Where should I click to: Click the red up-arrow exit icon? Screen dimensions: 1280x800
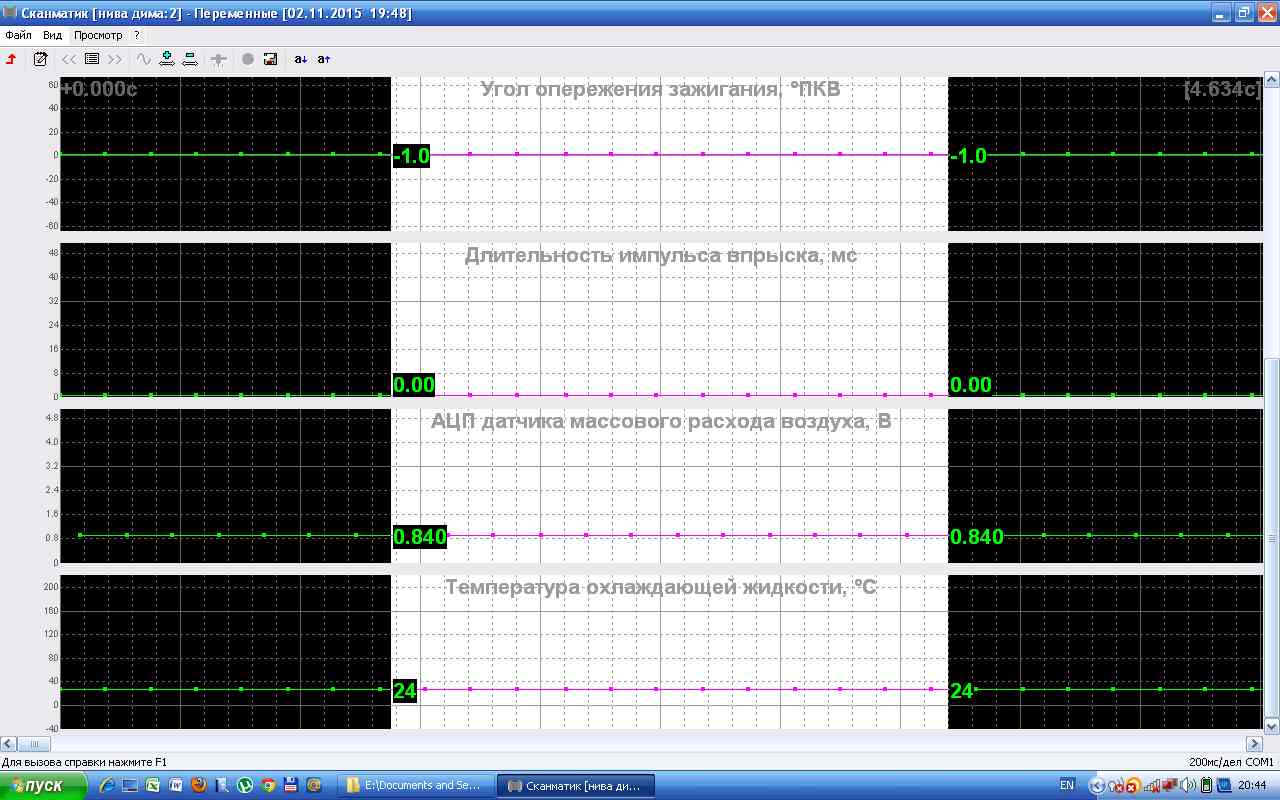(x=12, y=59)
